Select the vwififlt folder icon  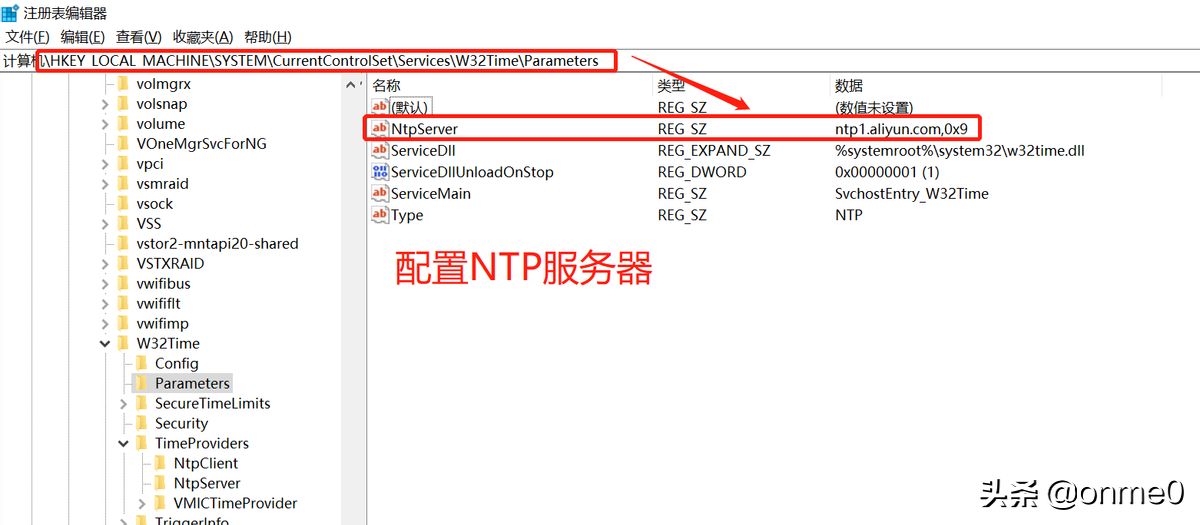click(124, 304)
